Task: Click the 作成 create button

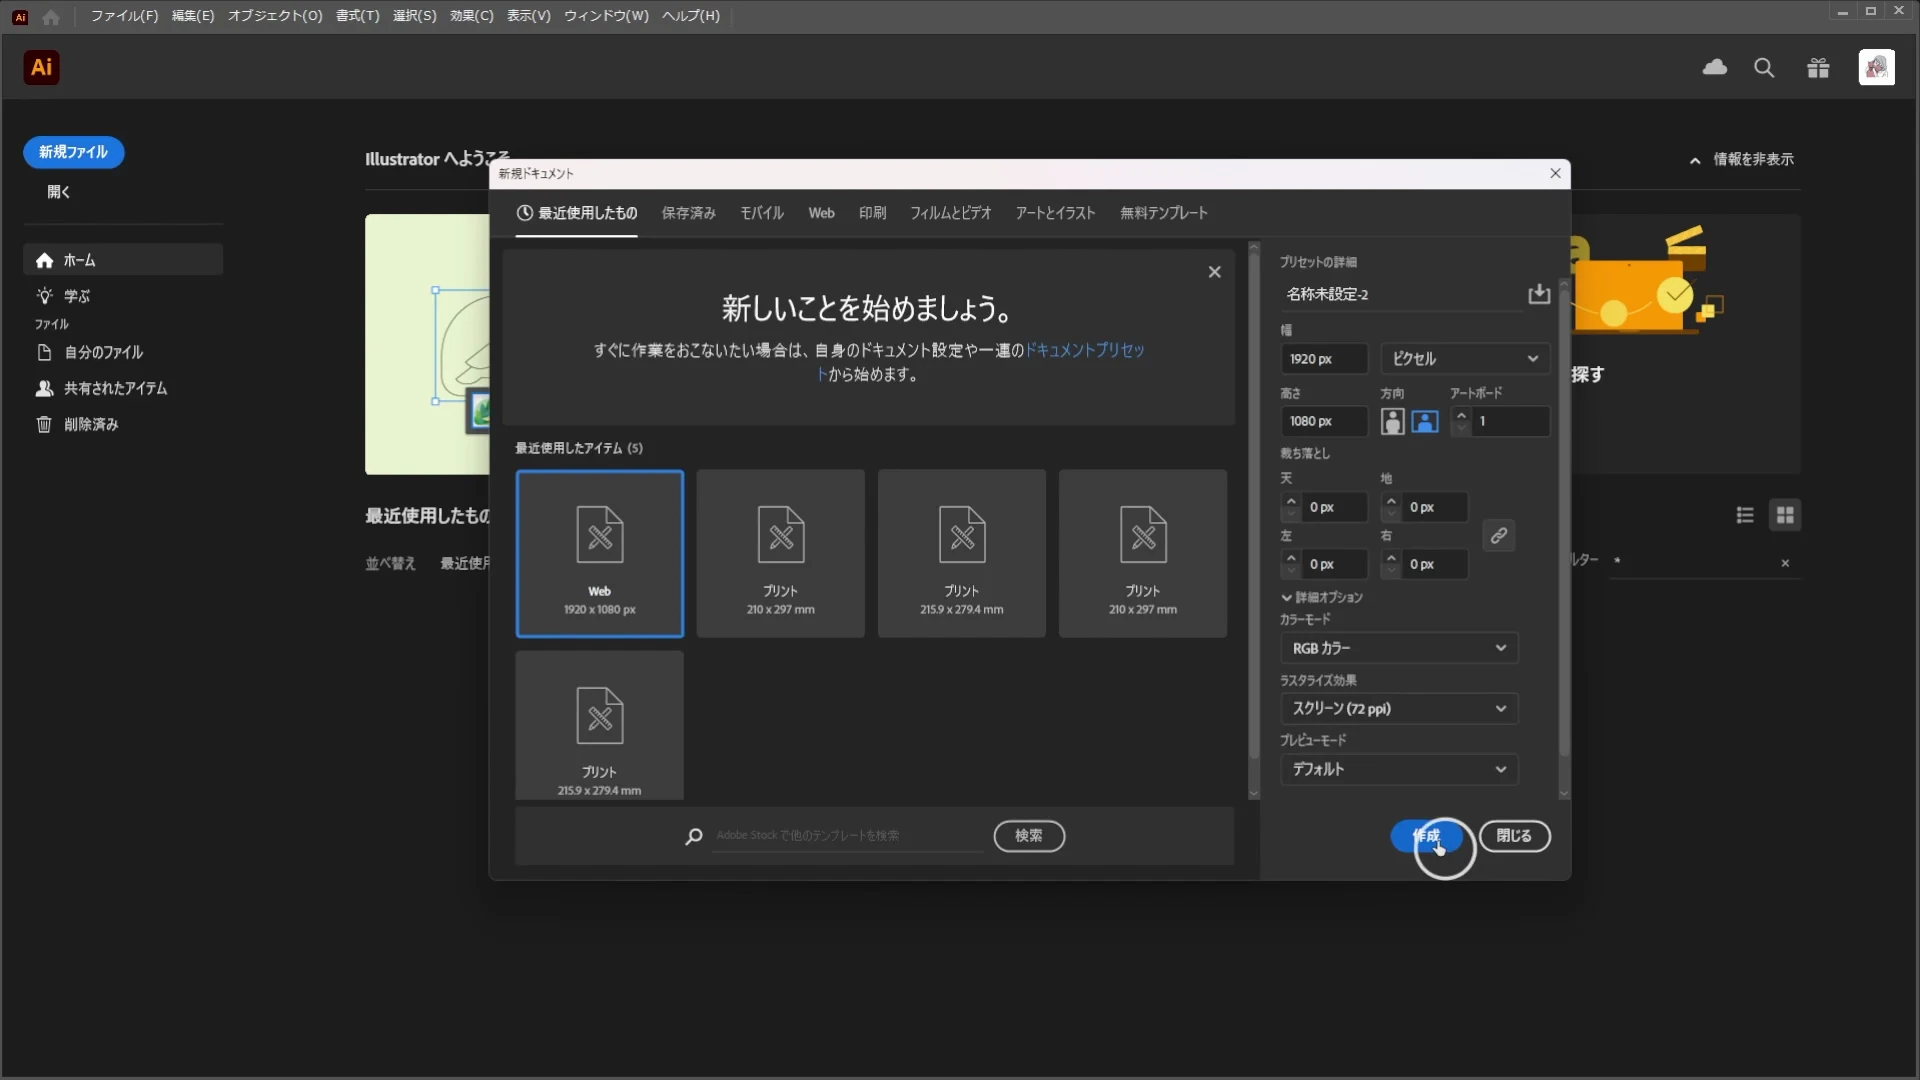Action: (1426, 836)
